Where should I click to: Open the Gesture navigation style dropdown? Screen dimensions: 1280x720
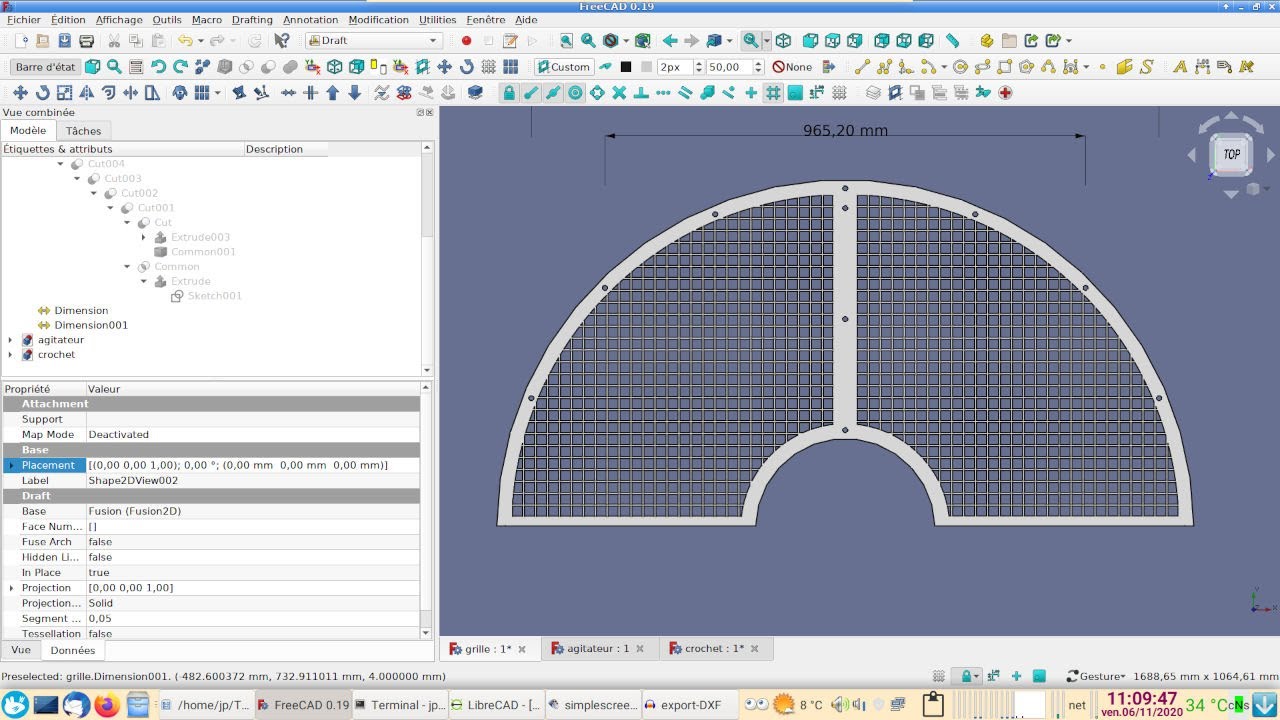[1096, 677]
